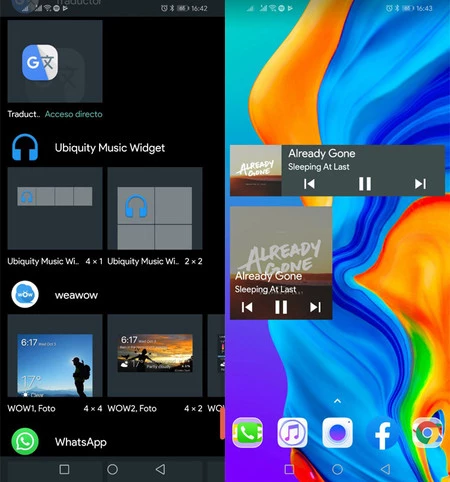Pause playback in the wide music widget
The height and width of the screenshot is (482, 450).
tap(365, 184)
